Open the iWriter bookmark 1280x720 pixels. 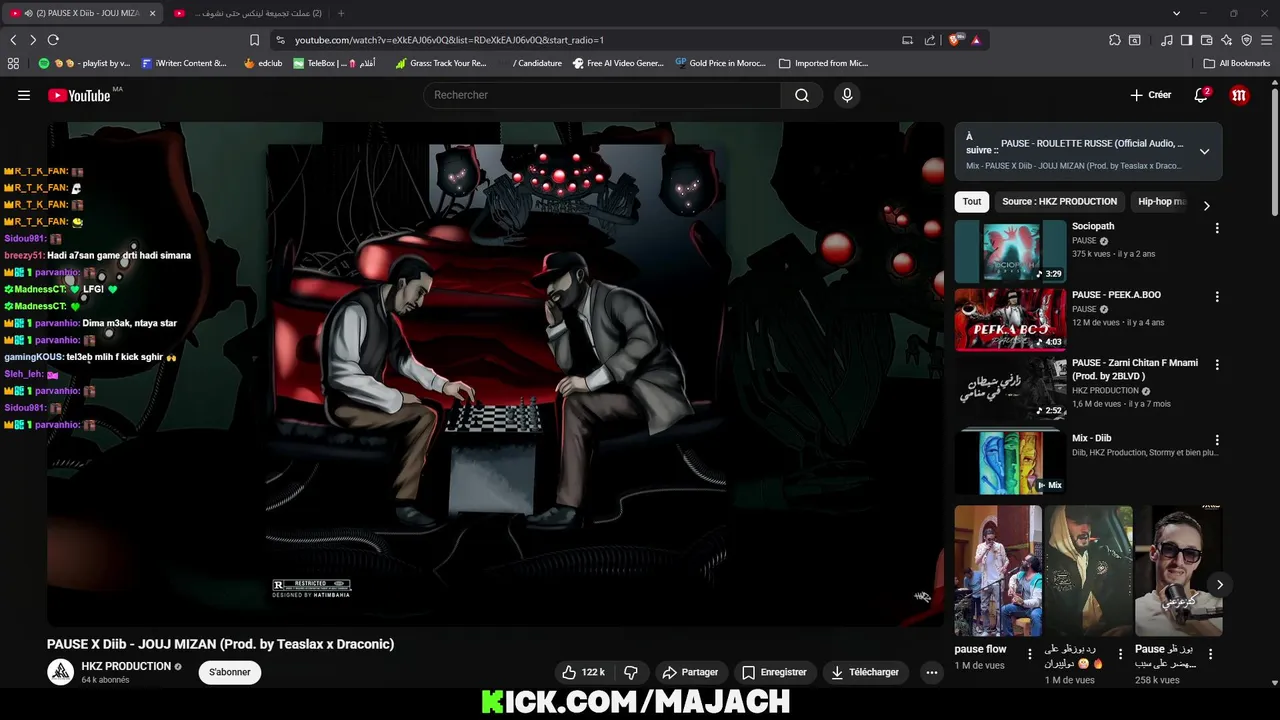coord(185,63)
